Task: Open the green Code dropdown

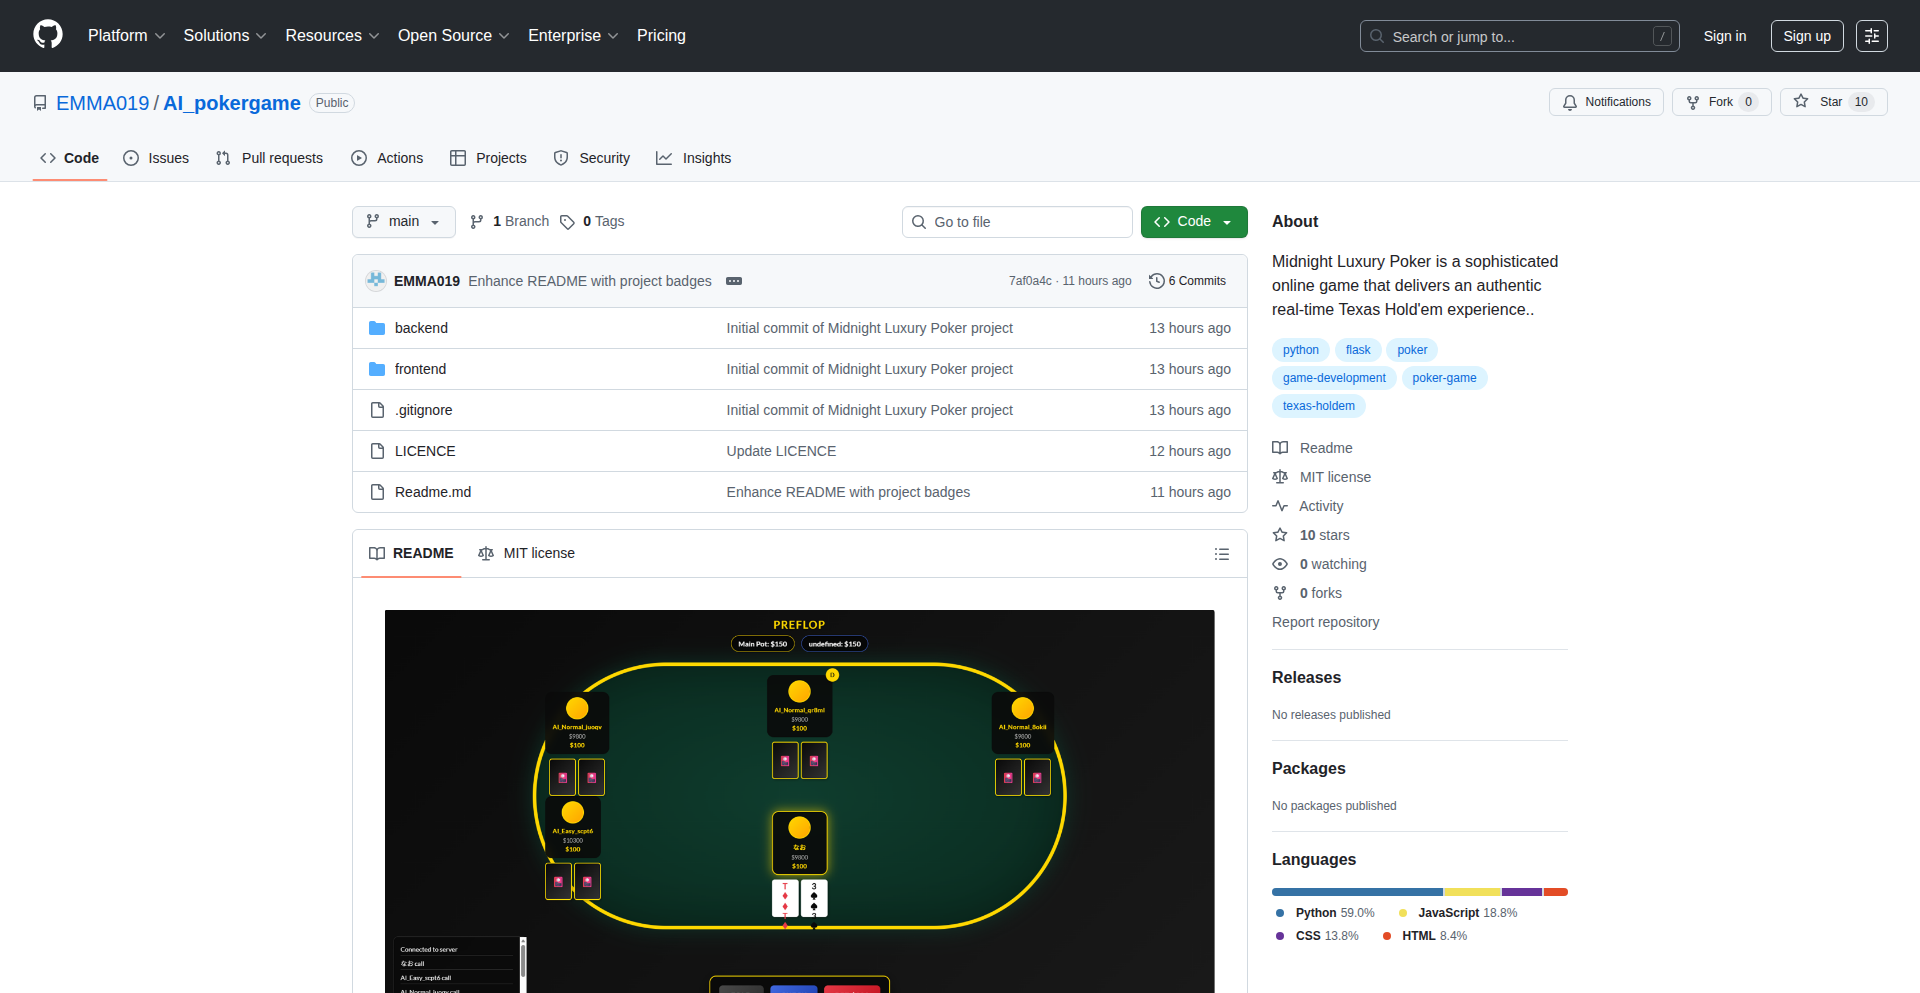Action: [1193, 222]
